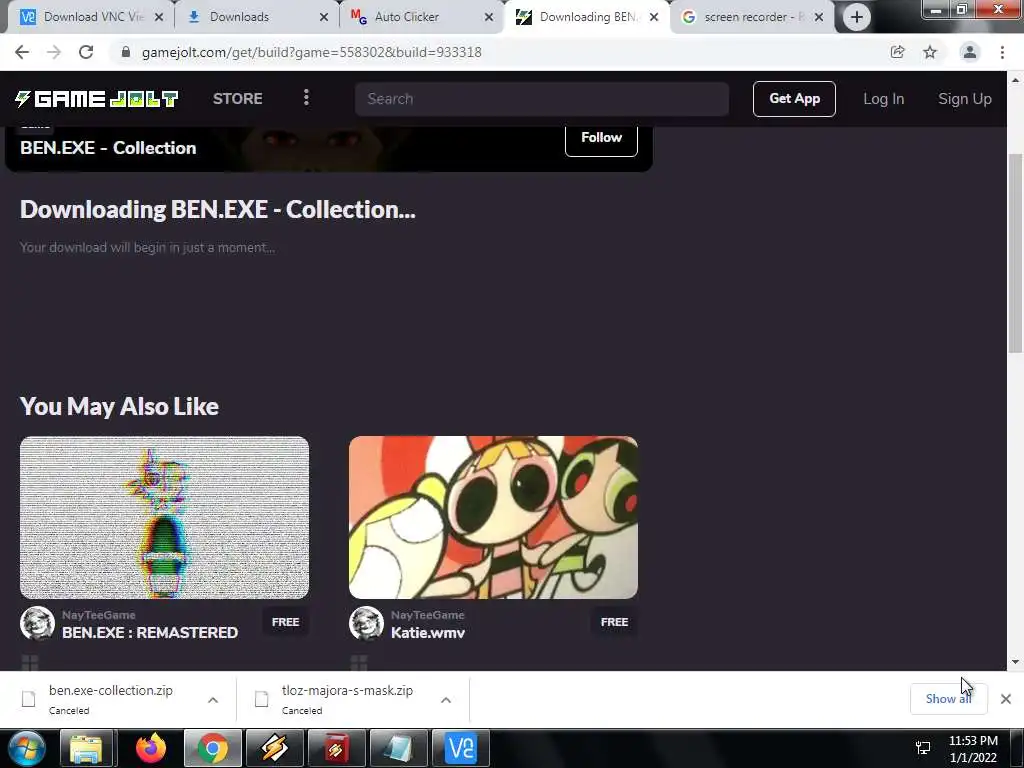Open BEN.EXE : REMASTERED thumbnail image
Screen dimensions: 1024x768
tap(164, 517)
